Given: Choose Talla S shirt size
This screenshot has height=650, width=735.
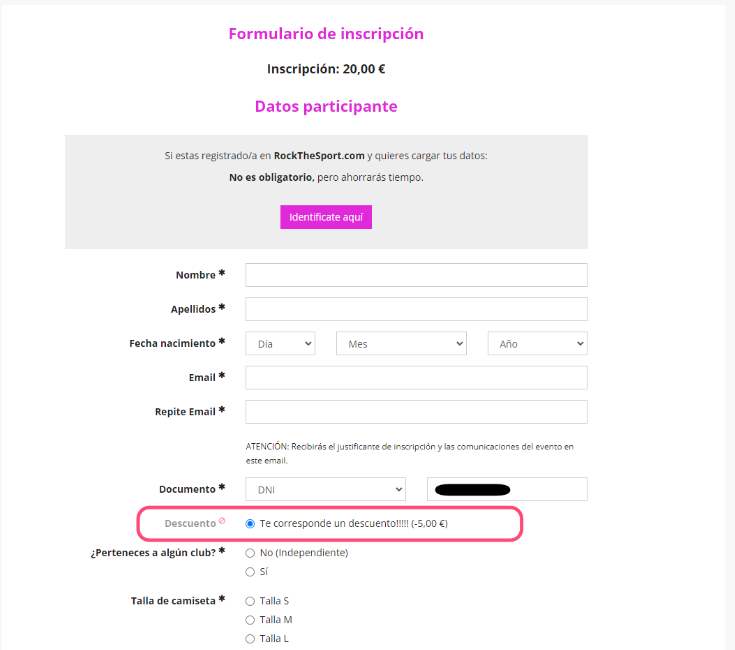Looking at the screenshot, I should [x=250, y=601].
